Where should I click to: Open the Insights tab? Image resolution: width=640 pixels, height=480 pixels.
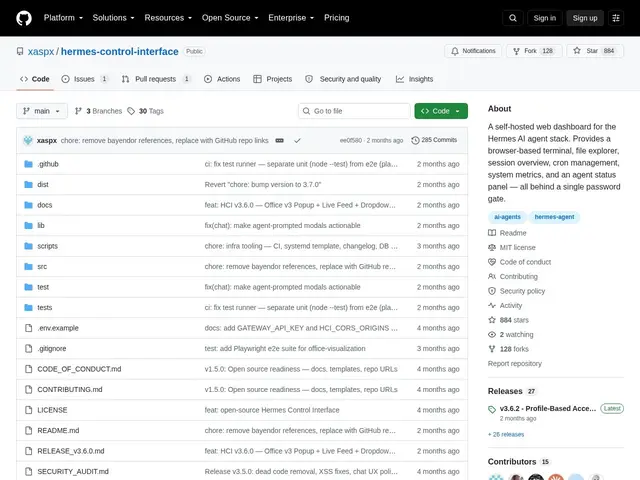414,79
